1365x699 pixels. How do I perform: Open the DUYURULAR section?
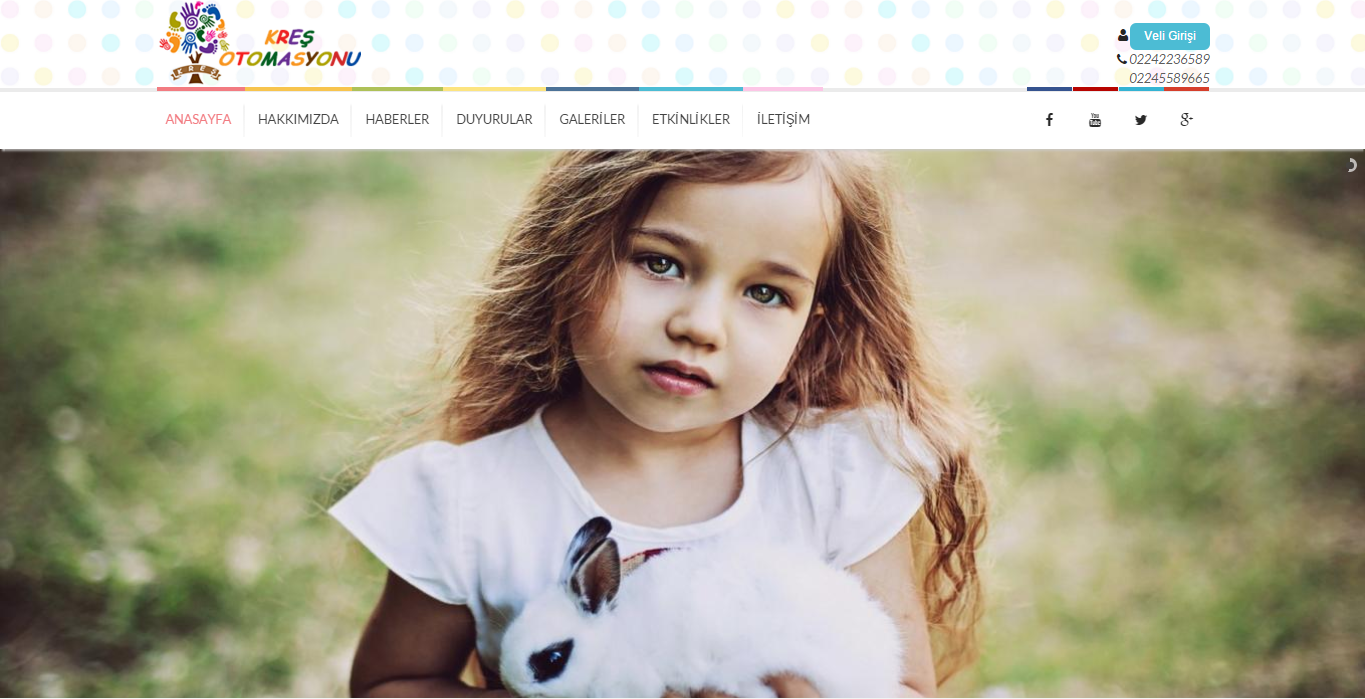point(494,119)
